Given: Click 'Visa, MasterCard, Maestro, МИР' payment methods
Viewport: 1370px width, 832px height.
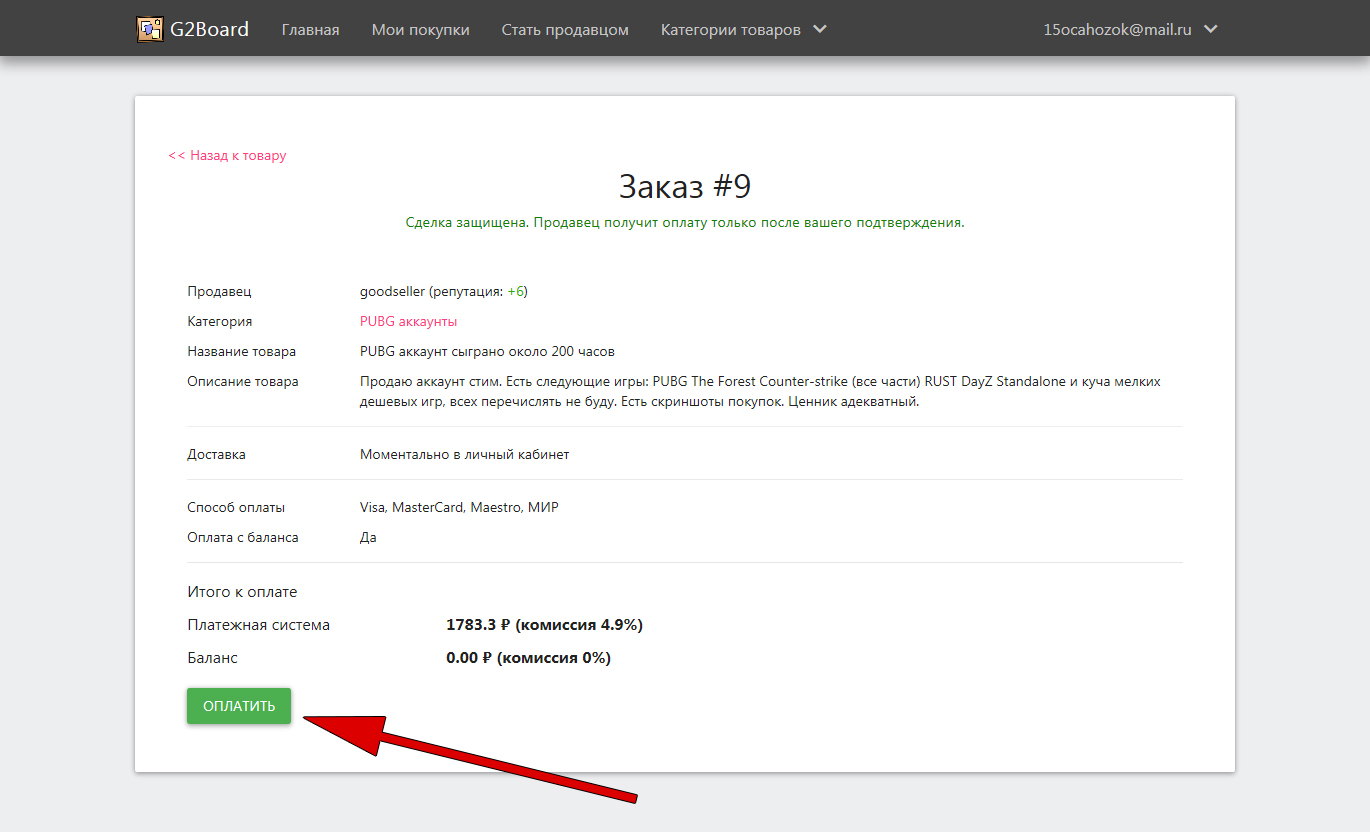Looking at the screenshot, I should click(459, 507).
